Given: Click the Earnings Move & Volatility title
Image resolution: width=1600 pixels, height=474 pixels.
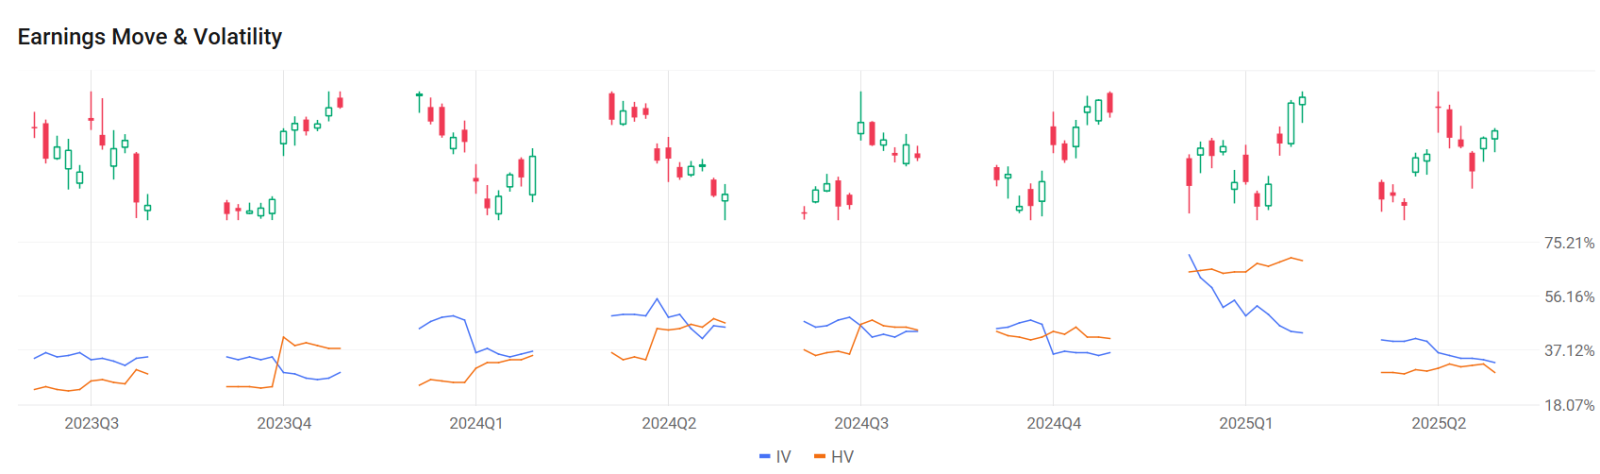Looking at the screenshot, I should click(150, 37).
